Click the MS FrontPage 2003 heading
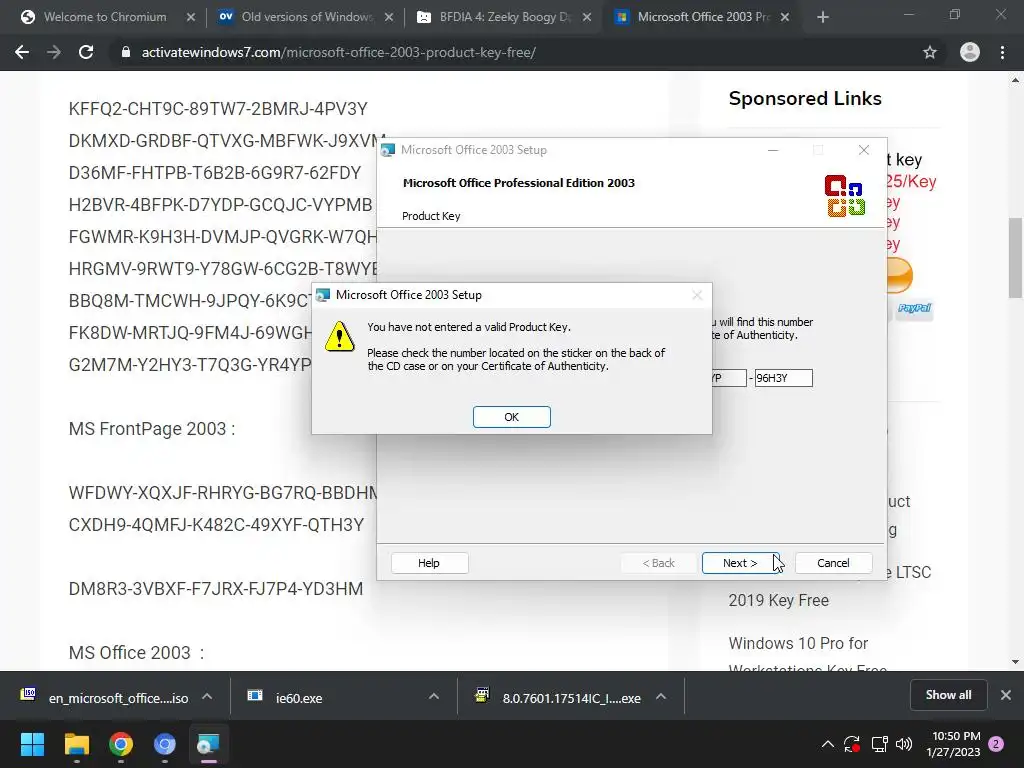This screenshot has height=768, width=1024. coord(152,428)
